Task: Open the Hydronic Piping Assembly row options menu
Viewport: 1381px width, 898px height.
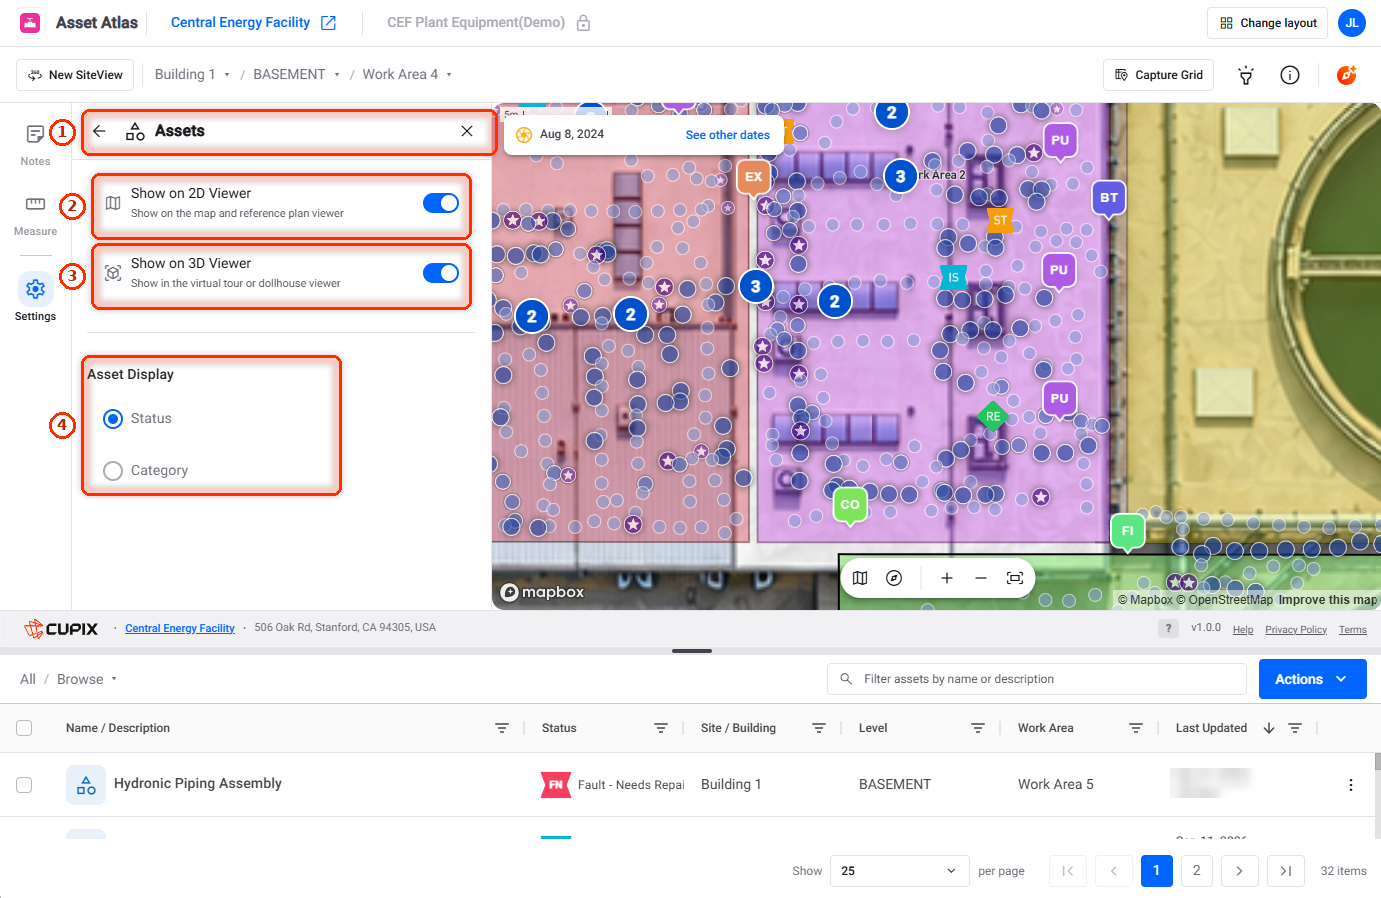Action: pyautogui.click(x=1351, y=785)
